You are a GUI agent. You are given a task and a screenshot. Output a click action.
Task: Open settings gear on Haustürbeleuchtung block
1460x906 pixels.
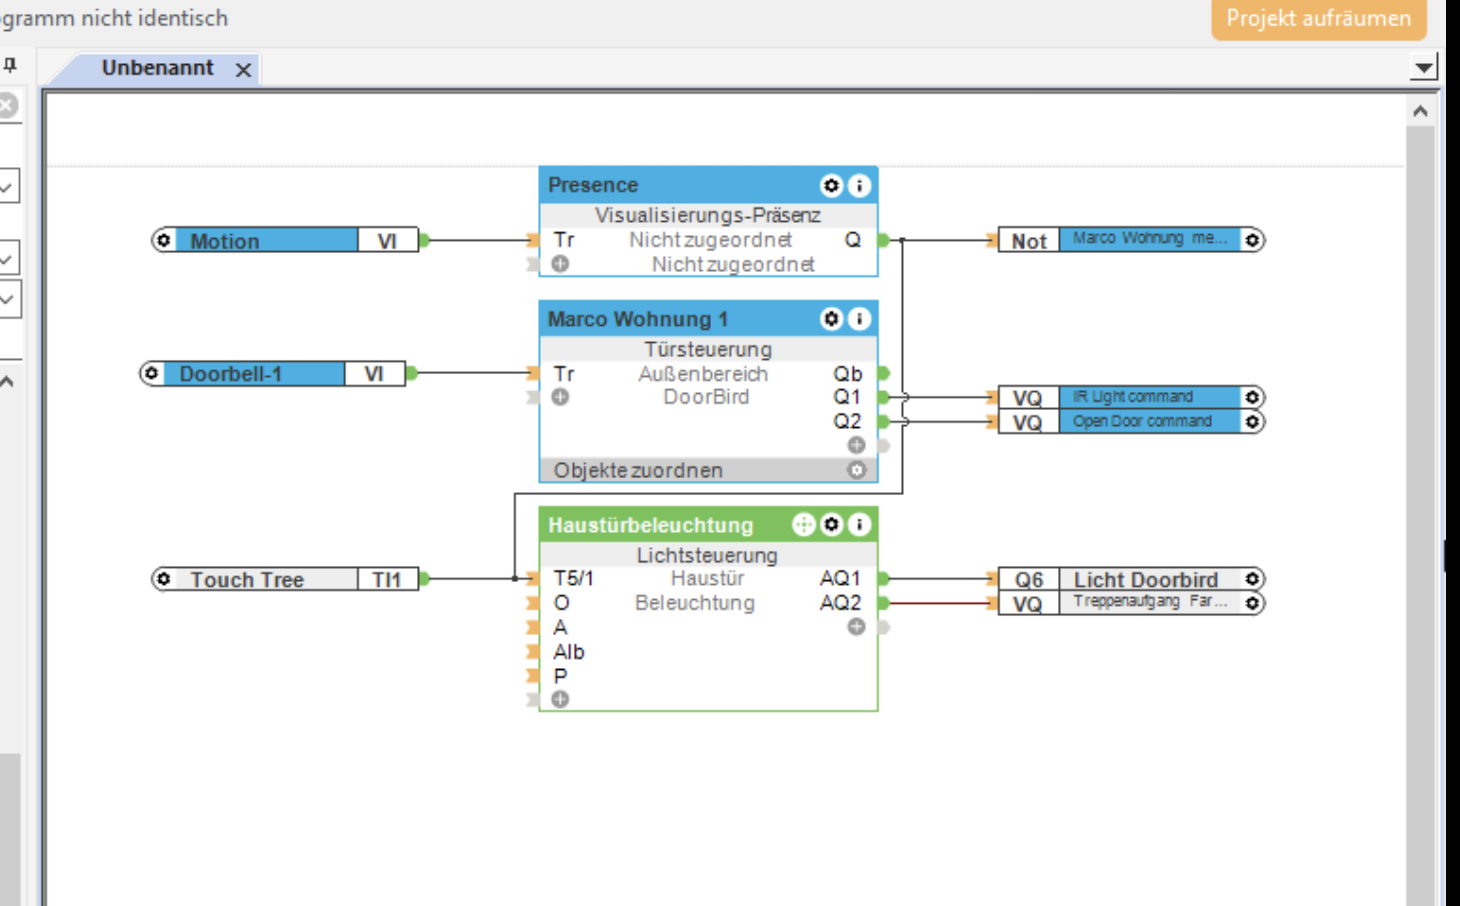(831, 525)
